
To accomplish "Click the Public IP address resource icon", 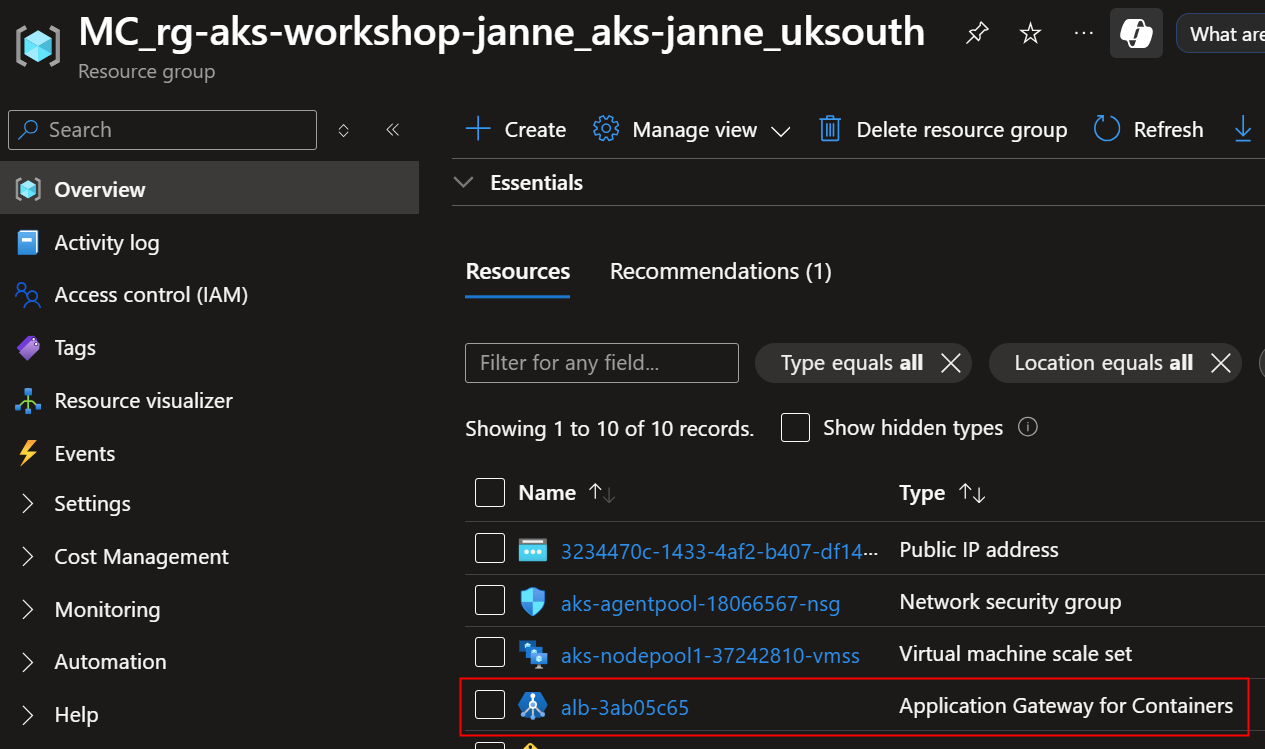I will pyautogui.click(x=533, y=549).
